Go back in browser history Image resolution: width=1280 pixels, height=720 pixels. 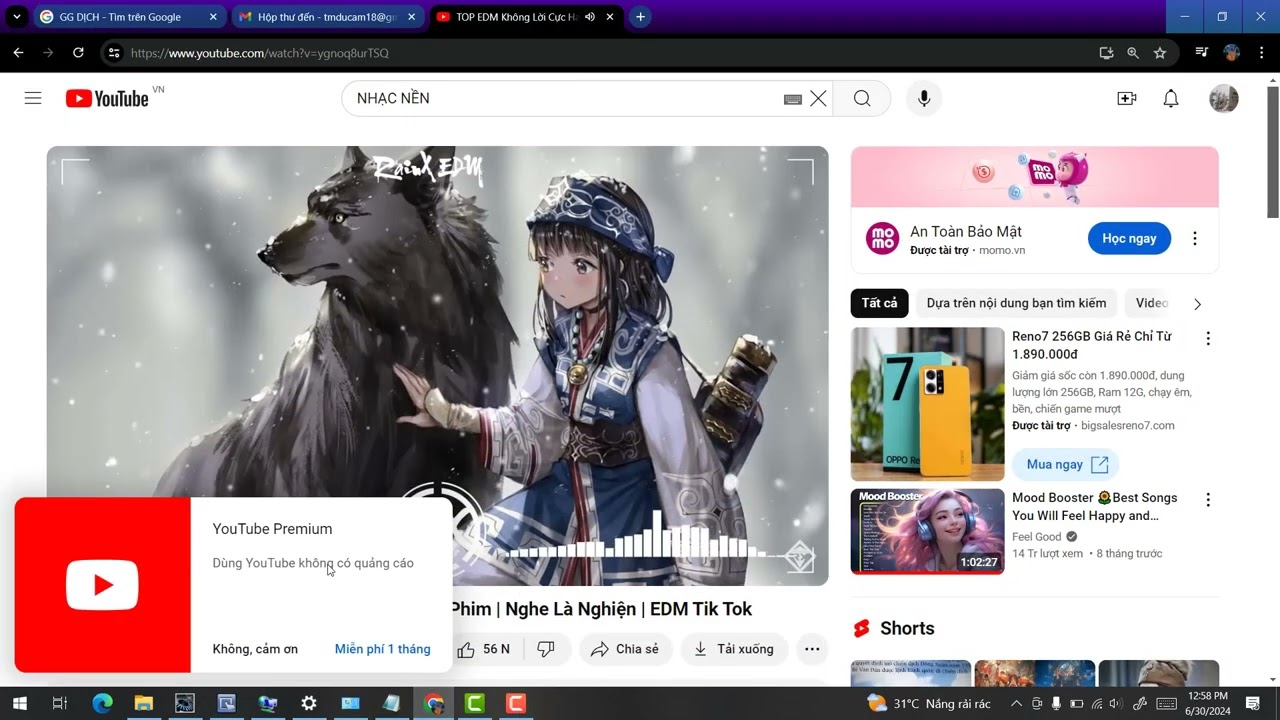coord(18,53)
